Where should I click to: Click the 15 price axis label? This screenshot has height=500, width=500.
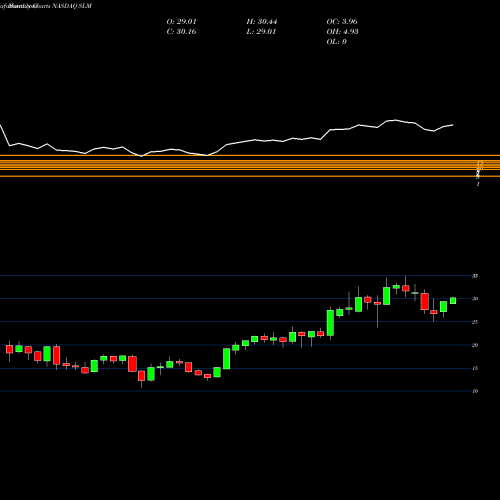click(x=475, y=368)
